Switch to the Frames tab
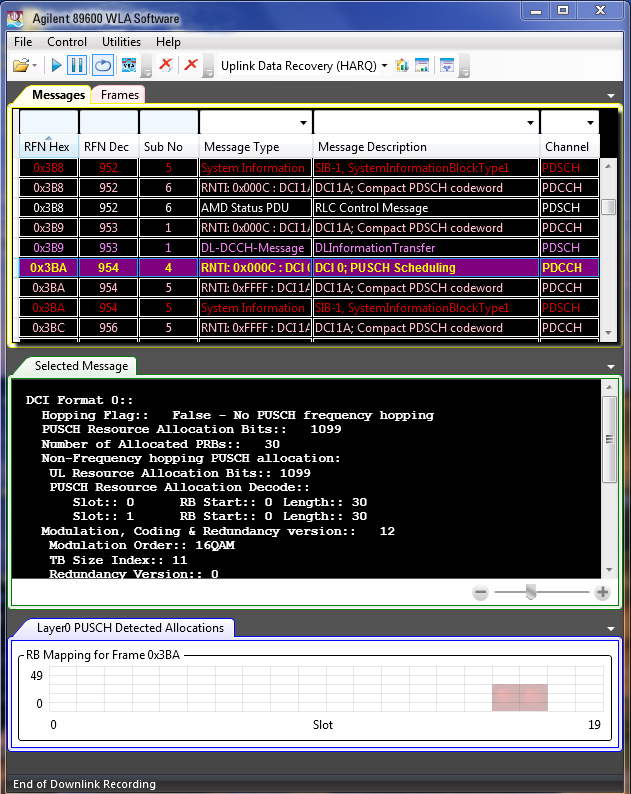 tap(120, 95)
